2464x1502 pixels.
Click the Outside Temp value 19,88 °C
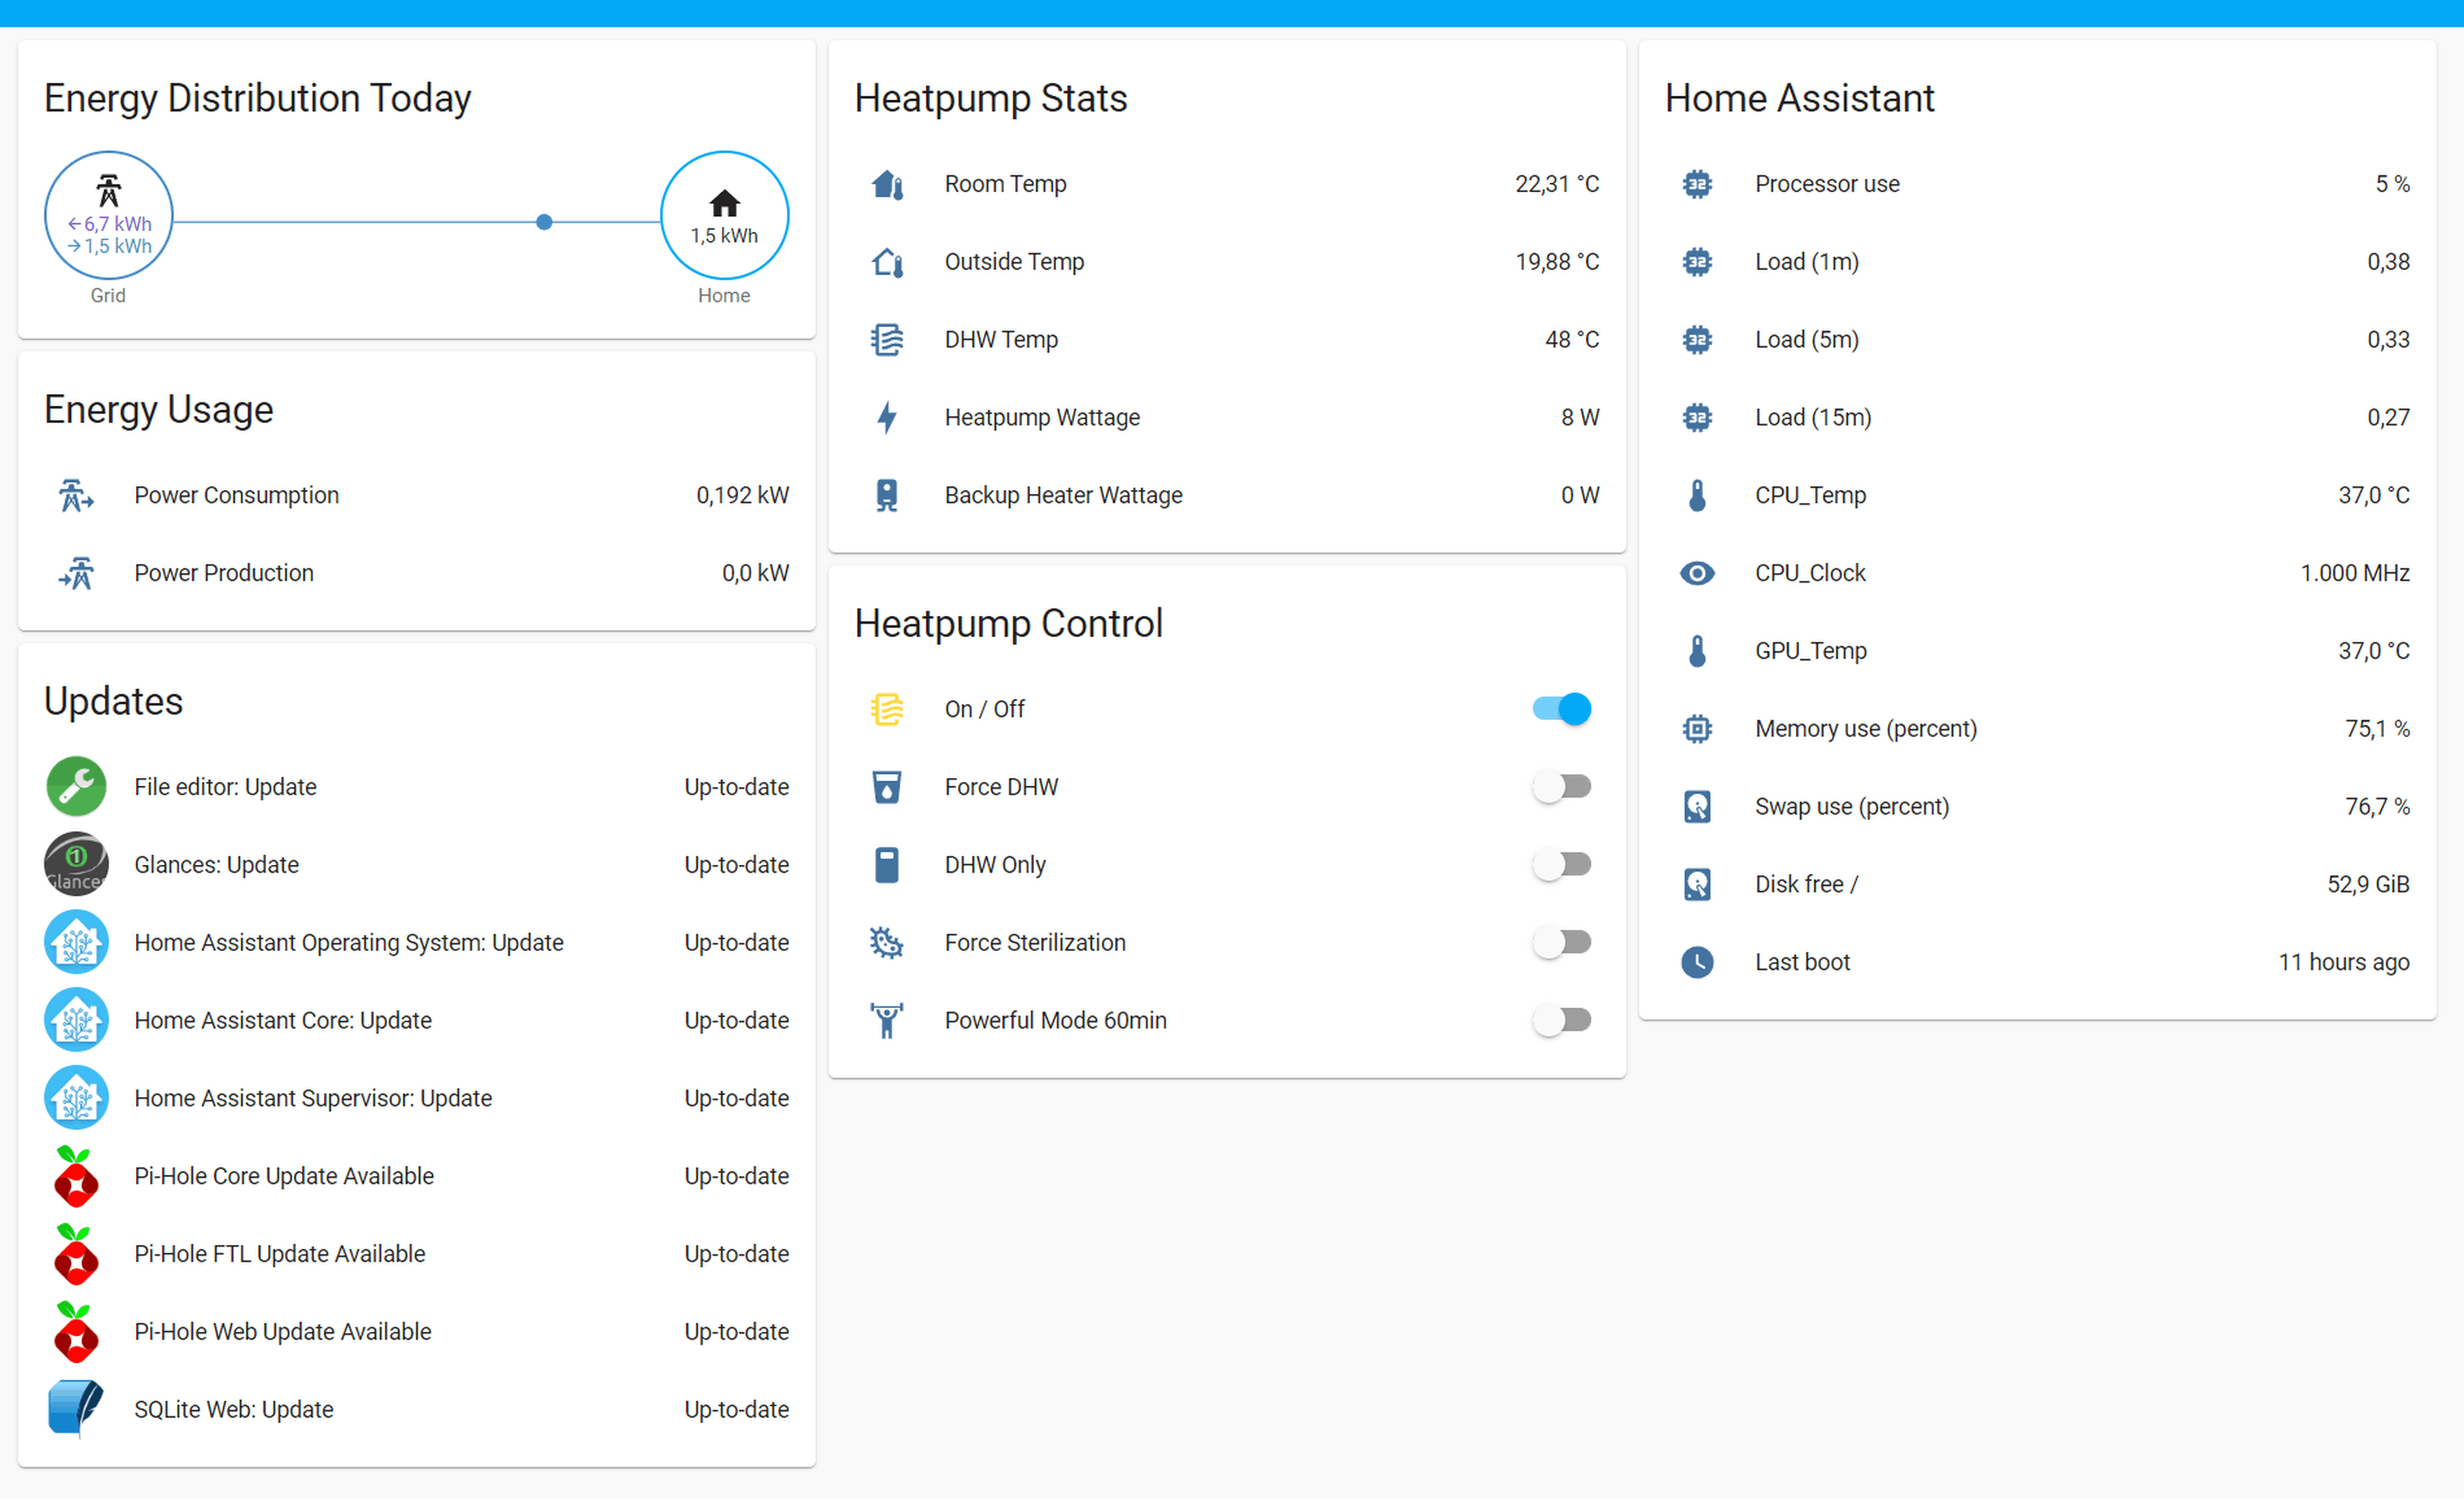[1557, 262]
